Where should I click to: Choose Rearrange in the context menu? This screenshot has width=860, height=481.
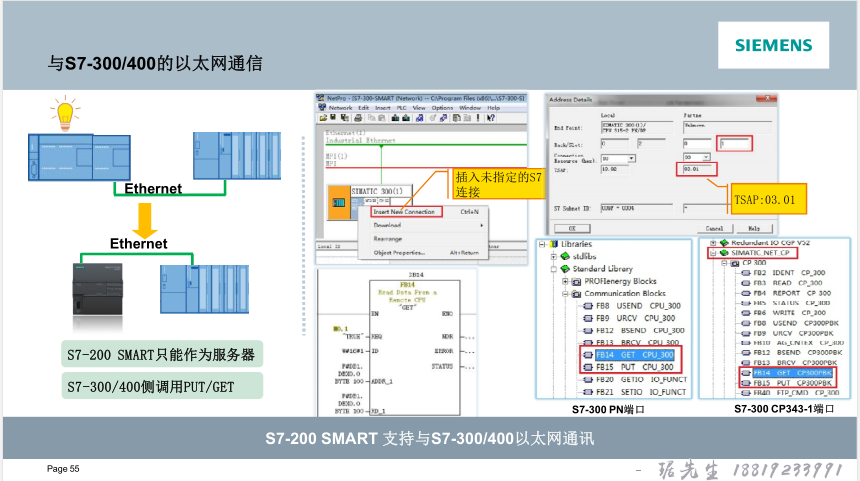click(422, 239)
